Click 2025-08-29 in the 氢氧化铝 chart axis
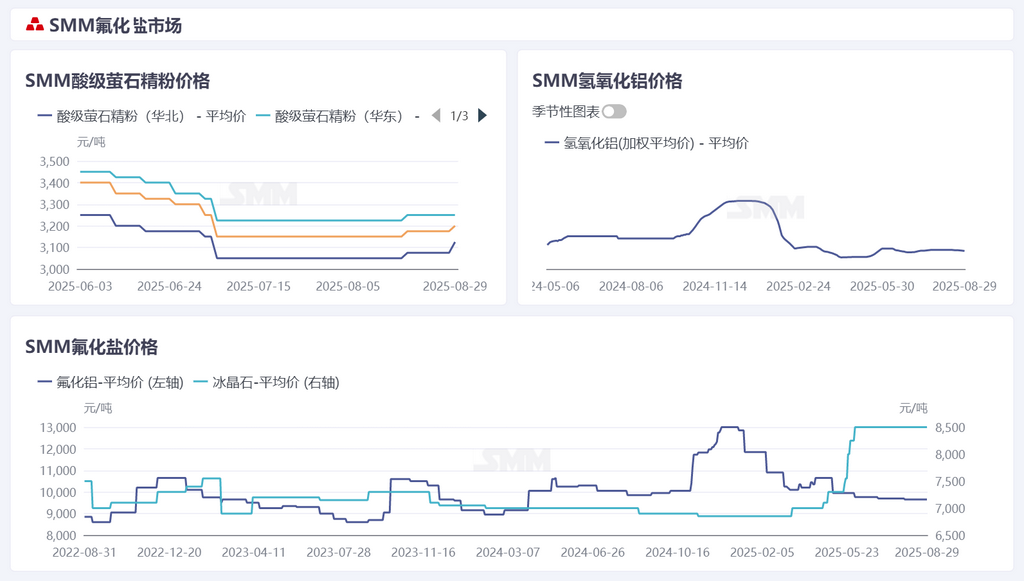The image size is (1024, 581). point(965,286)
